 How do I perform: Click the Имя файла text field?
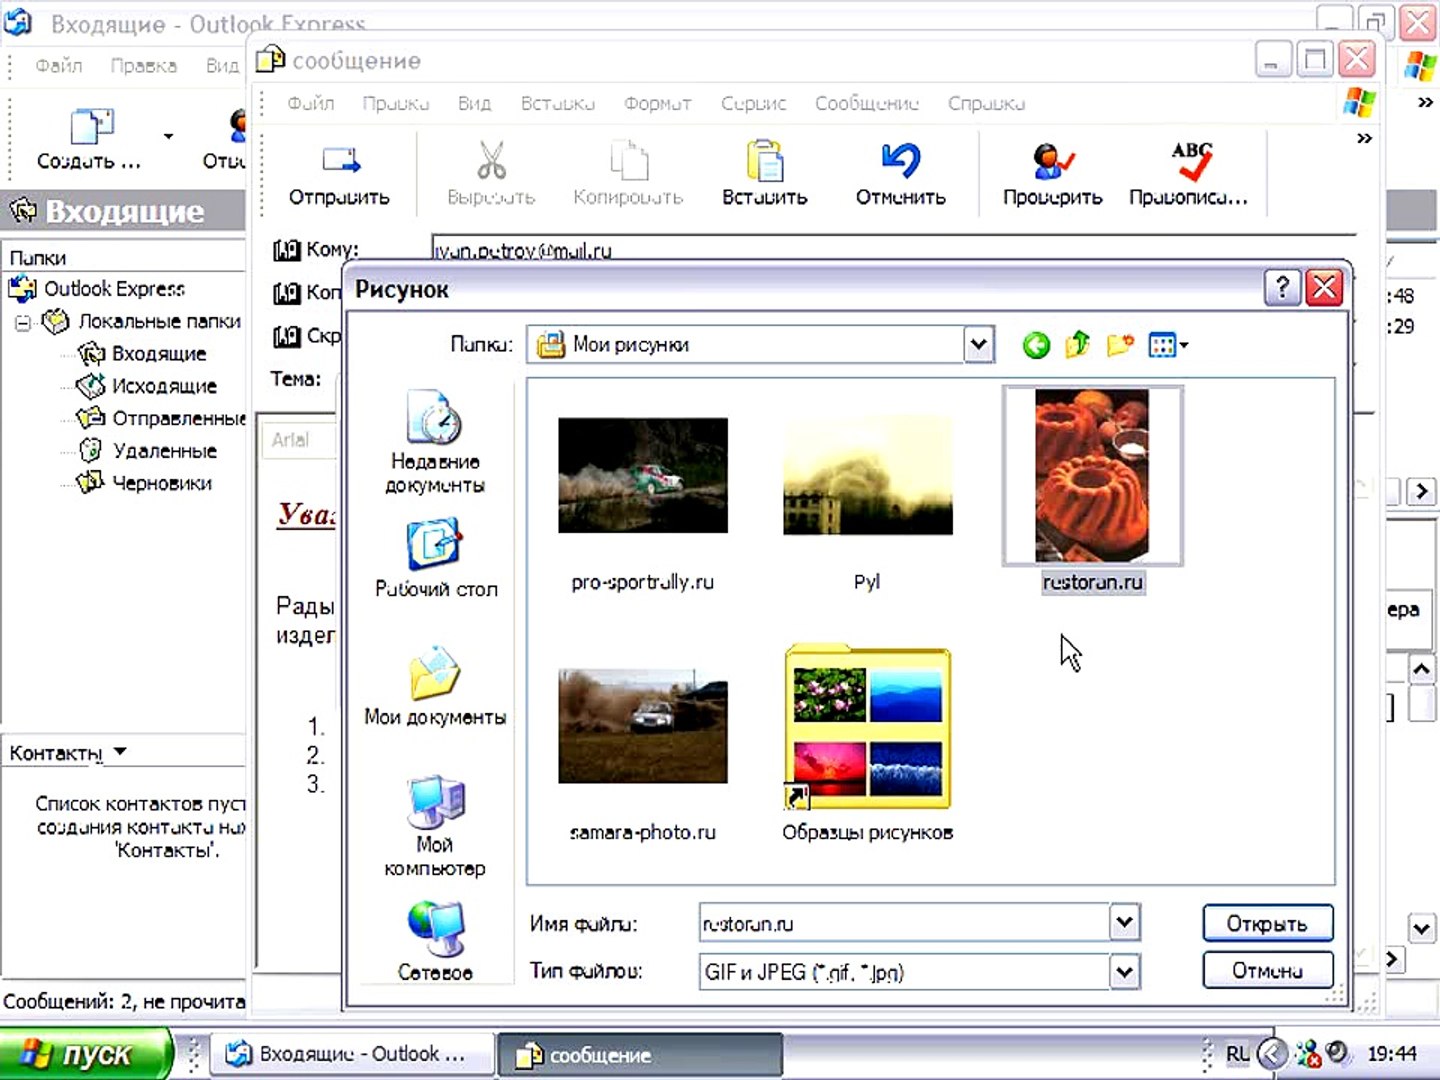tap(905, 923)
